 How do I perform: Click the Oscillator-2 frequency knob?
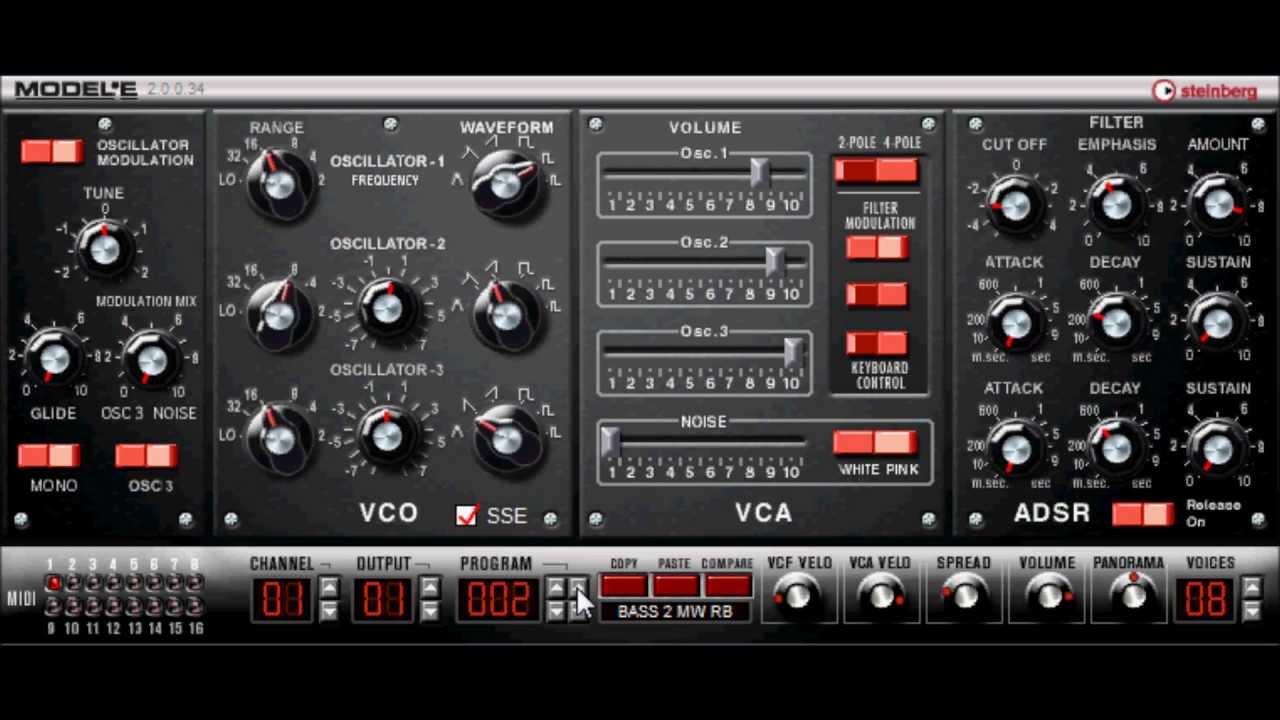386,309
